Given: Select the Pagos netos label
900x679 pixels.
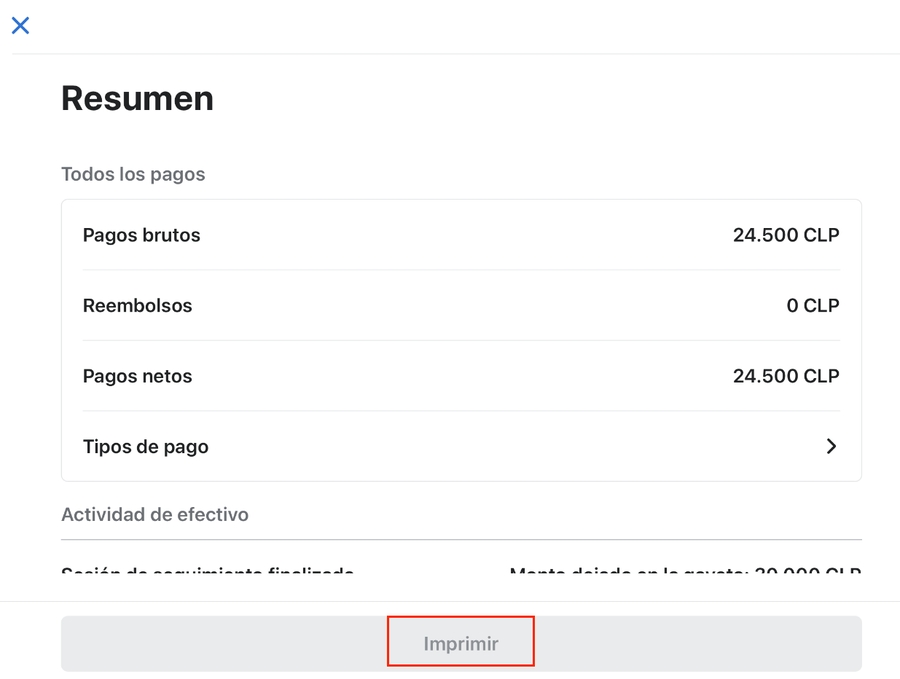Looking at the screenshot, I should pyautogui.click(x=138, y=377).
